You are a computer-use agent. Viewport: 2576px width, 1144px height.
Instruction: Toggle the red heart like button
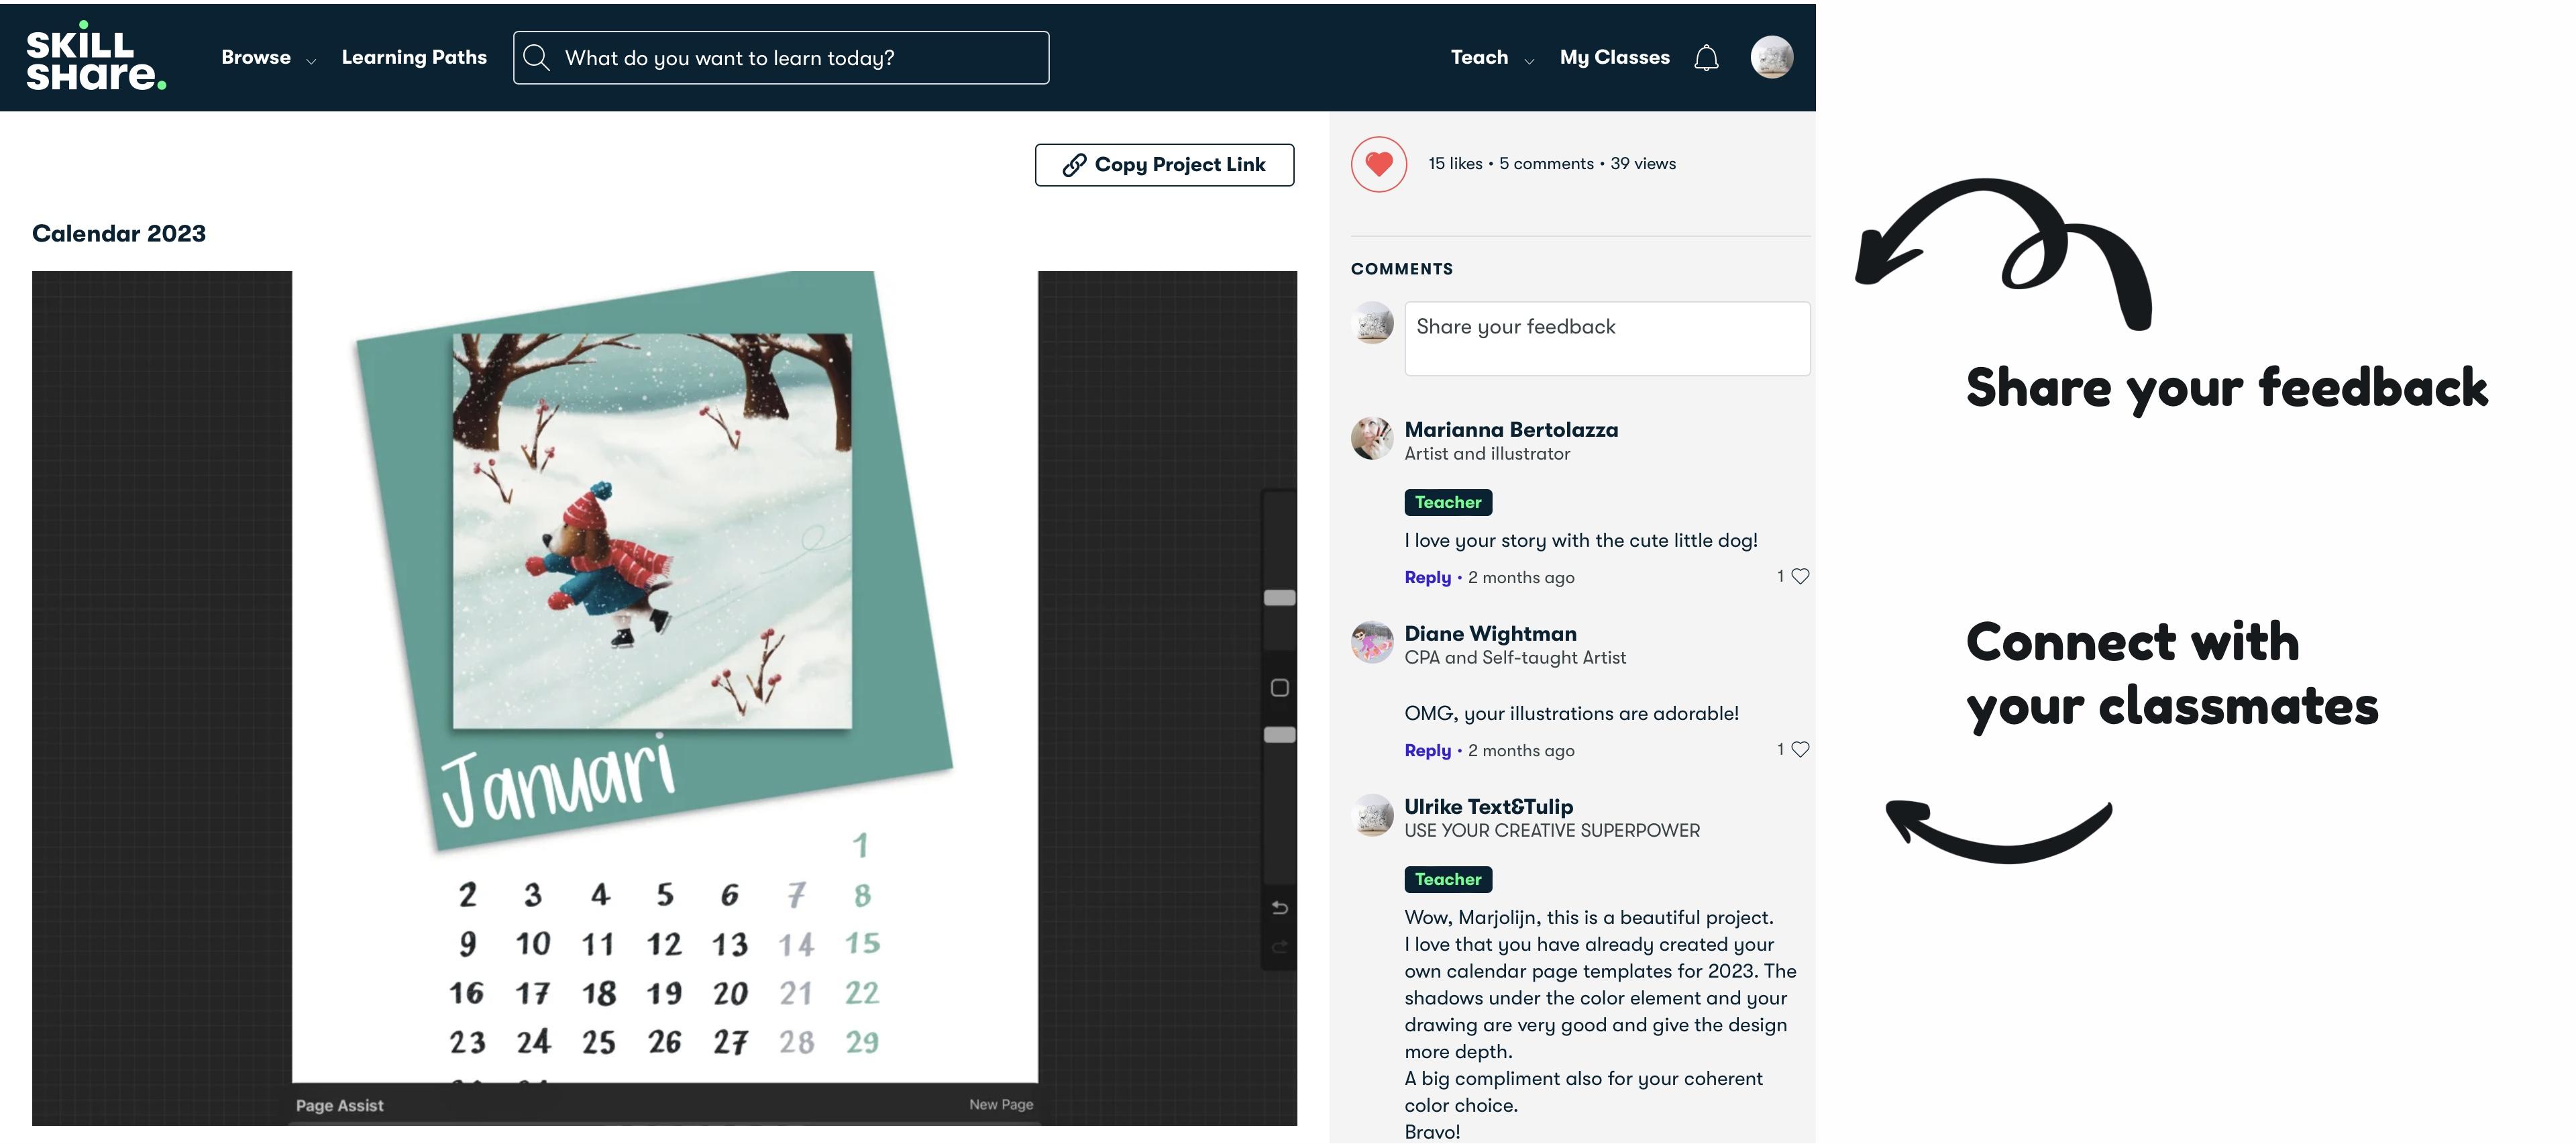[1379, 164]
